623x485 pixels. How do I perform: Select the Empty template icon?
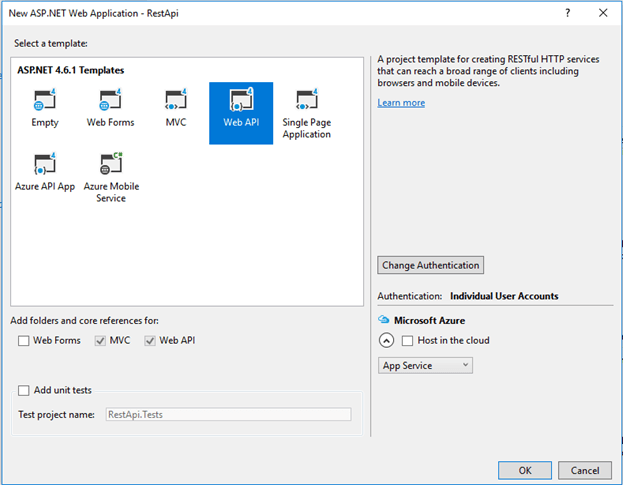(45, 102)
